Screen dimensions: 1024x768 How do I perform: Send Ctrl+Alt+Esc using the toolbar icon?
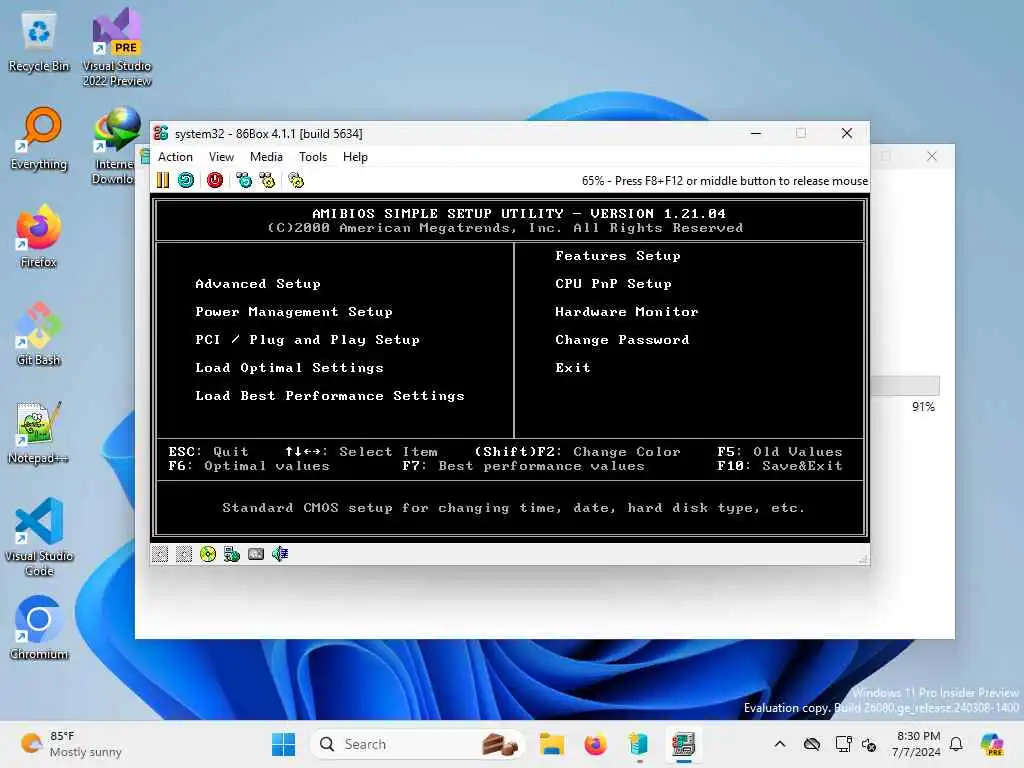[268, 180]
